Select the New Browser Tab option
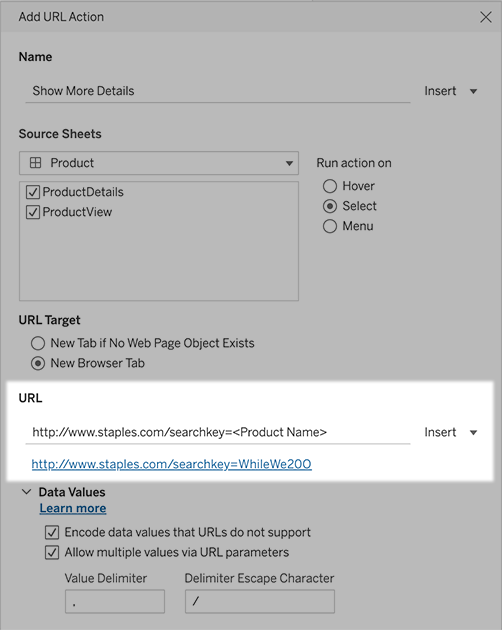The image size is (502, 630). tap(38, 363)
